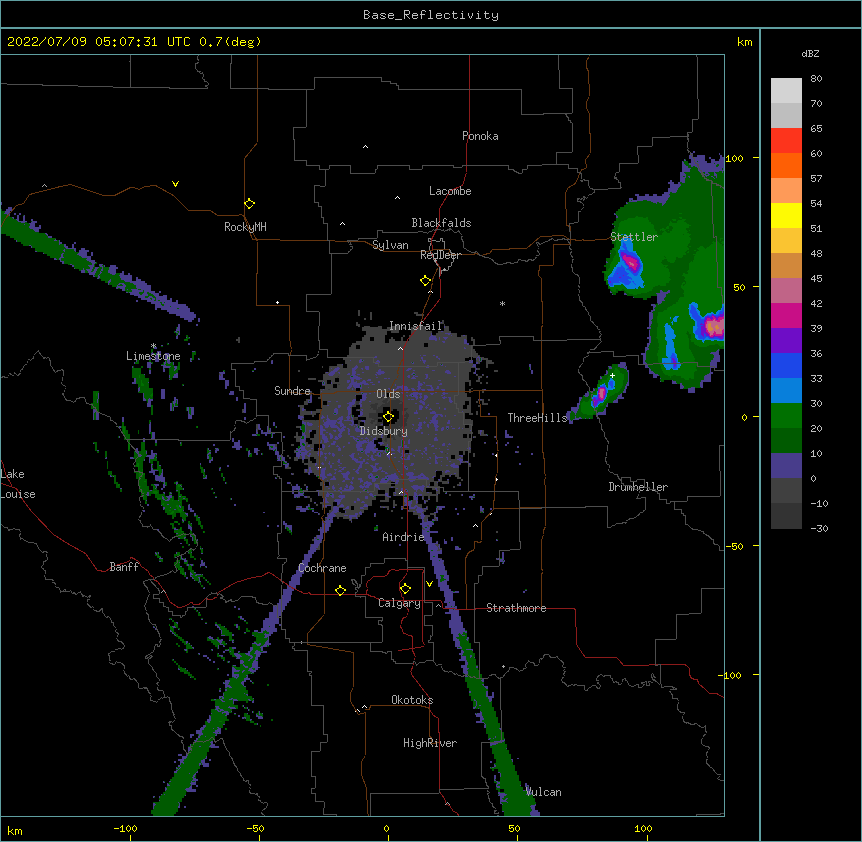Image resolution: width=862 pixels, height=842 pixels.
Task: Click the Lake Louise label
Action: click(x=18, y=484)
